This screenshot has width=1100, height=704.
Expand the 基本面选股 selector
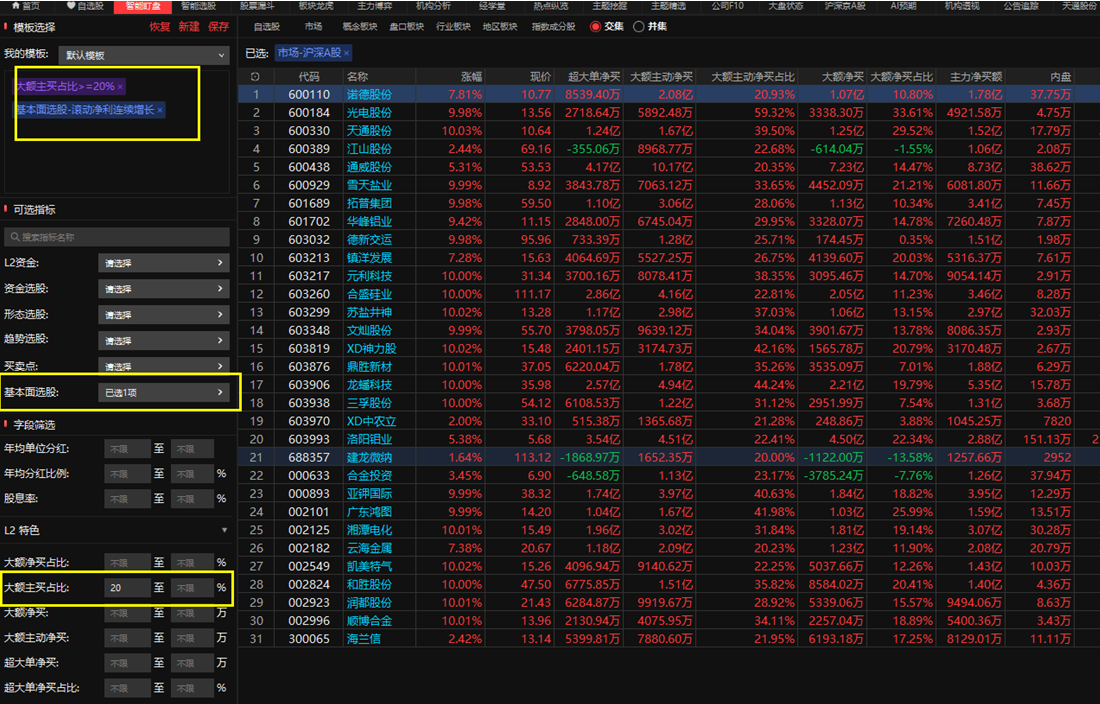point(164,393)
